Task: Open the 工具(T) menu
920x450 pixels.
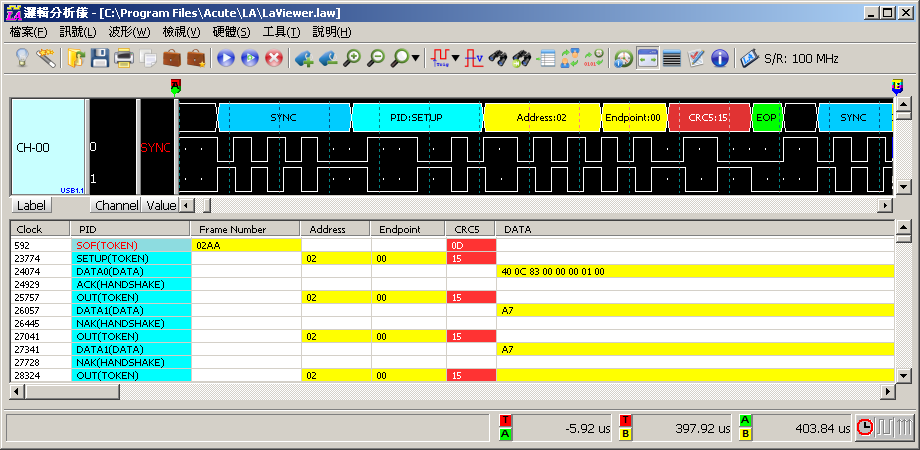Action: (x=281, y=32)
